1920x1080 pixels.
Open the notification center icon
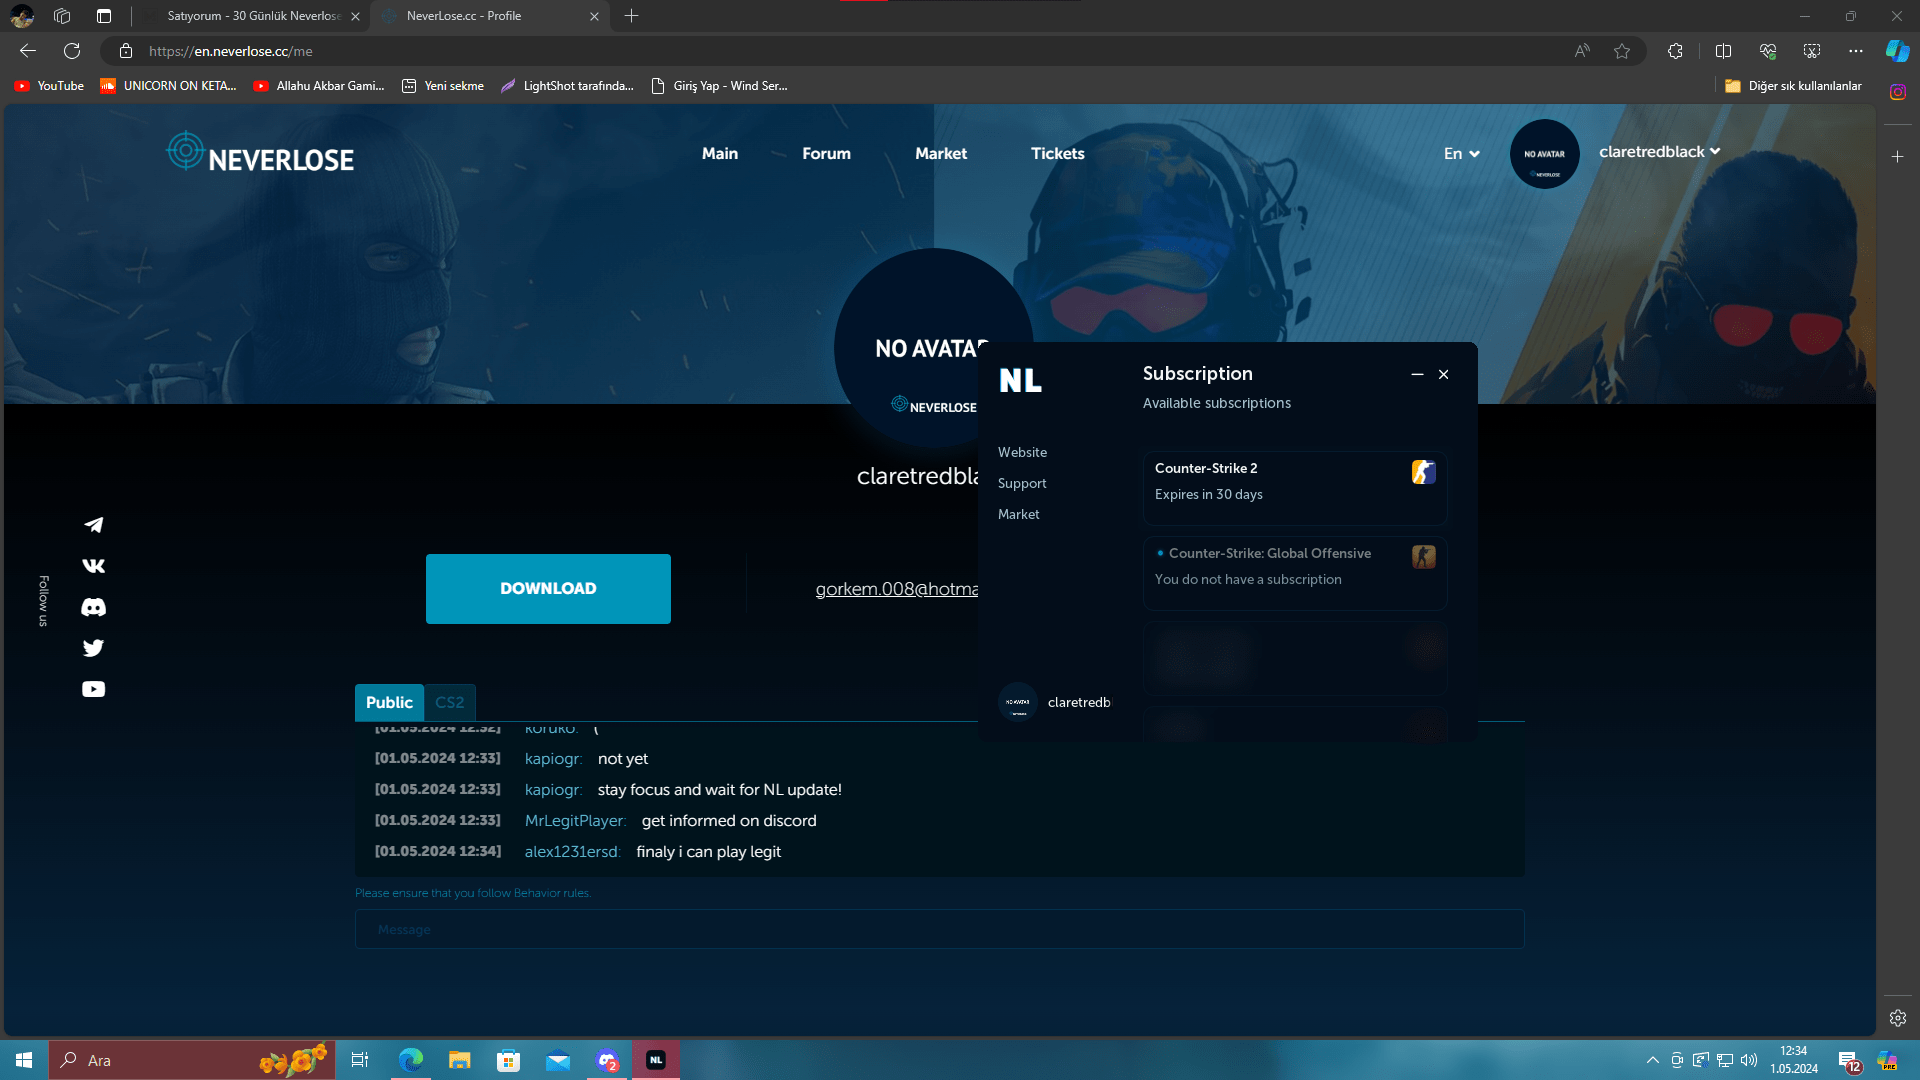(1849, 1061)
